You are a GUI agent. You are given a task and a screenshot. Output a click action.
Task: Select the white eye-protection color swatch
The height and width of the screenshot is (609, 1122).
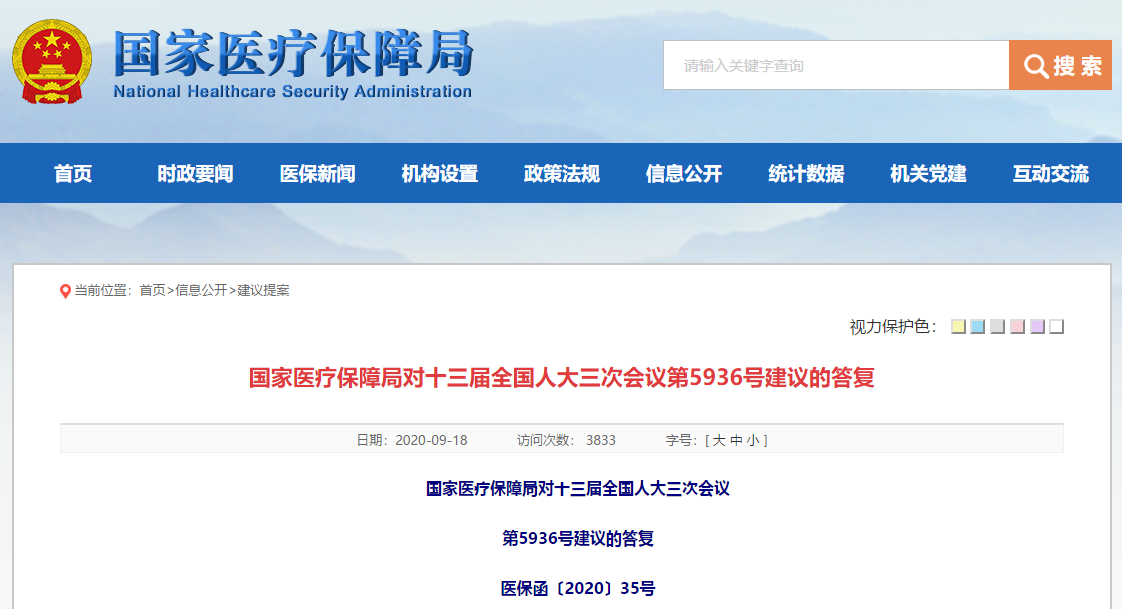(x=1057, y=327)
